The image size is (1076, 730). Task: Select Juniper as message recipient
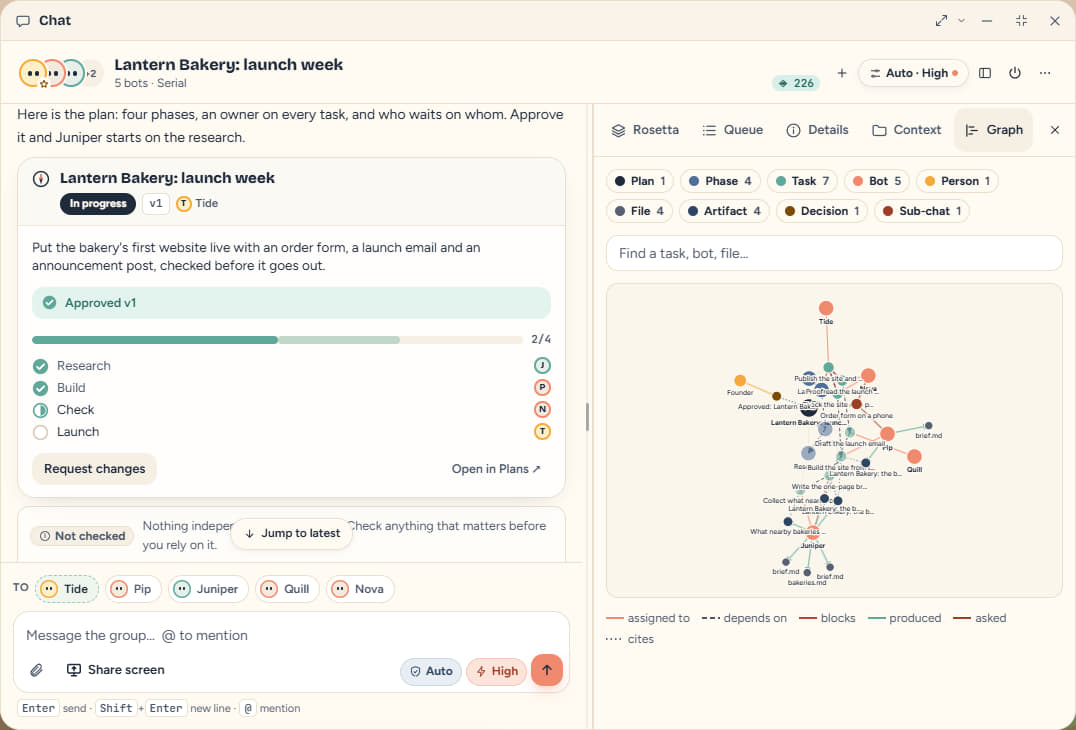[208, 589]
